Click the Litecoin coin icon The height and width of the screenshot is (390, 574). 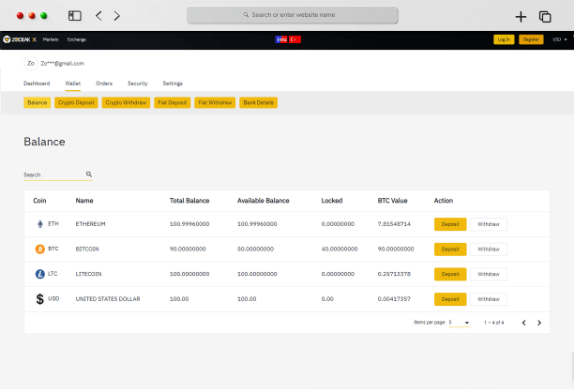[x=40, y=274]
